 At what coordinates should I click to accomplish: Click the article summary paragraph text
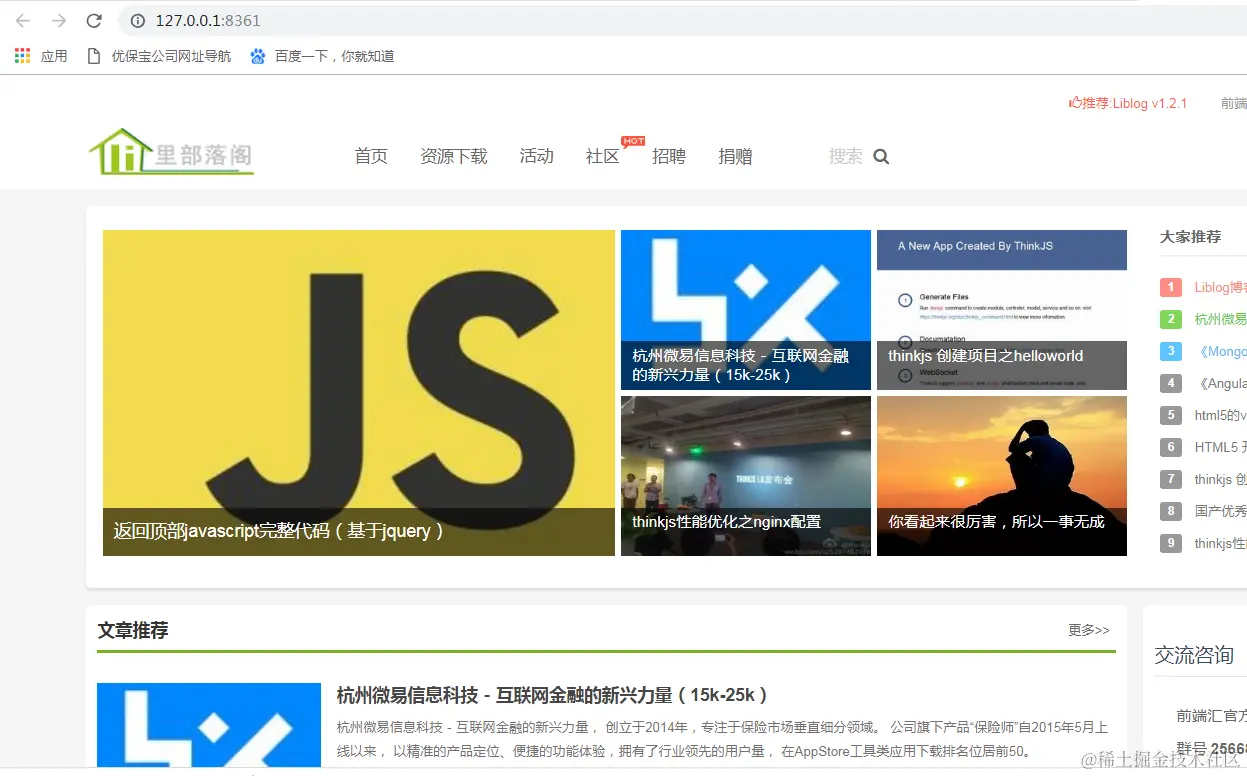(722, 739)
